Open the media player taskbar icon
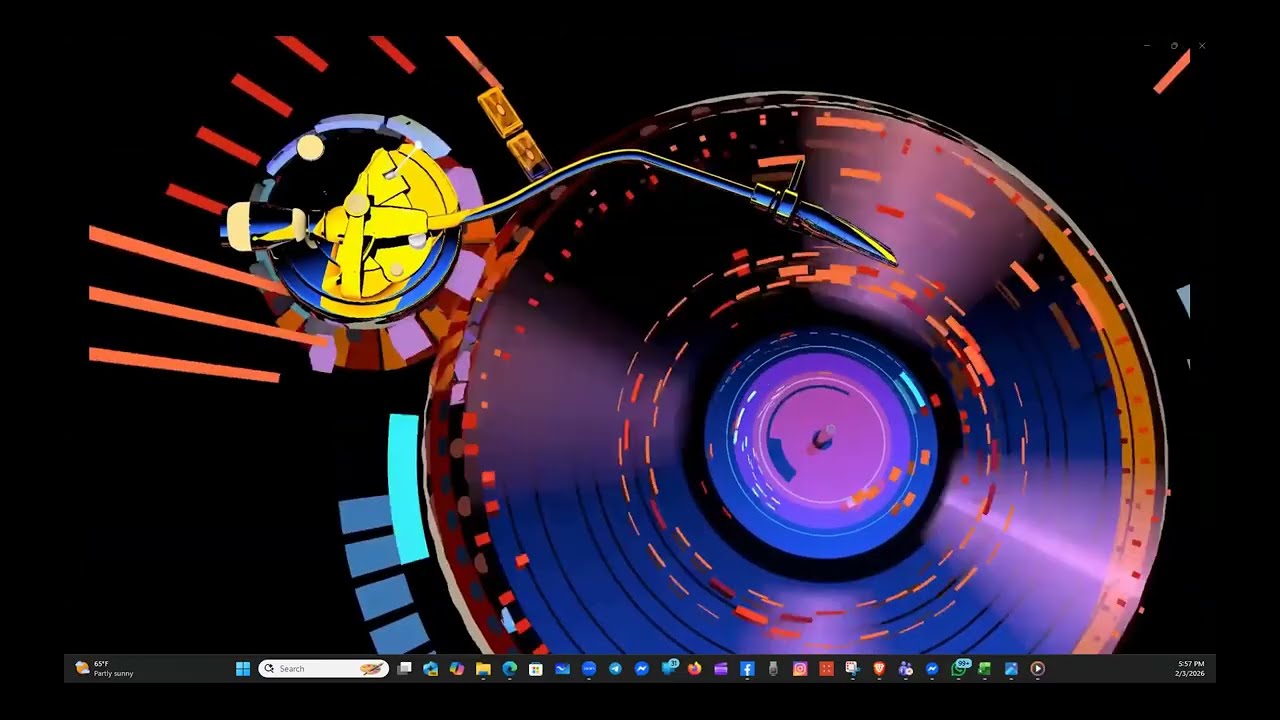1280x720 pixels. 1037,669
